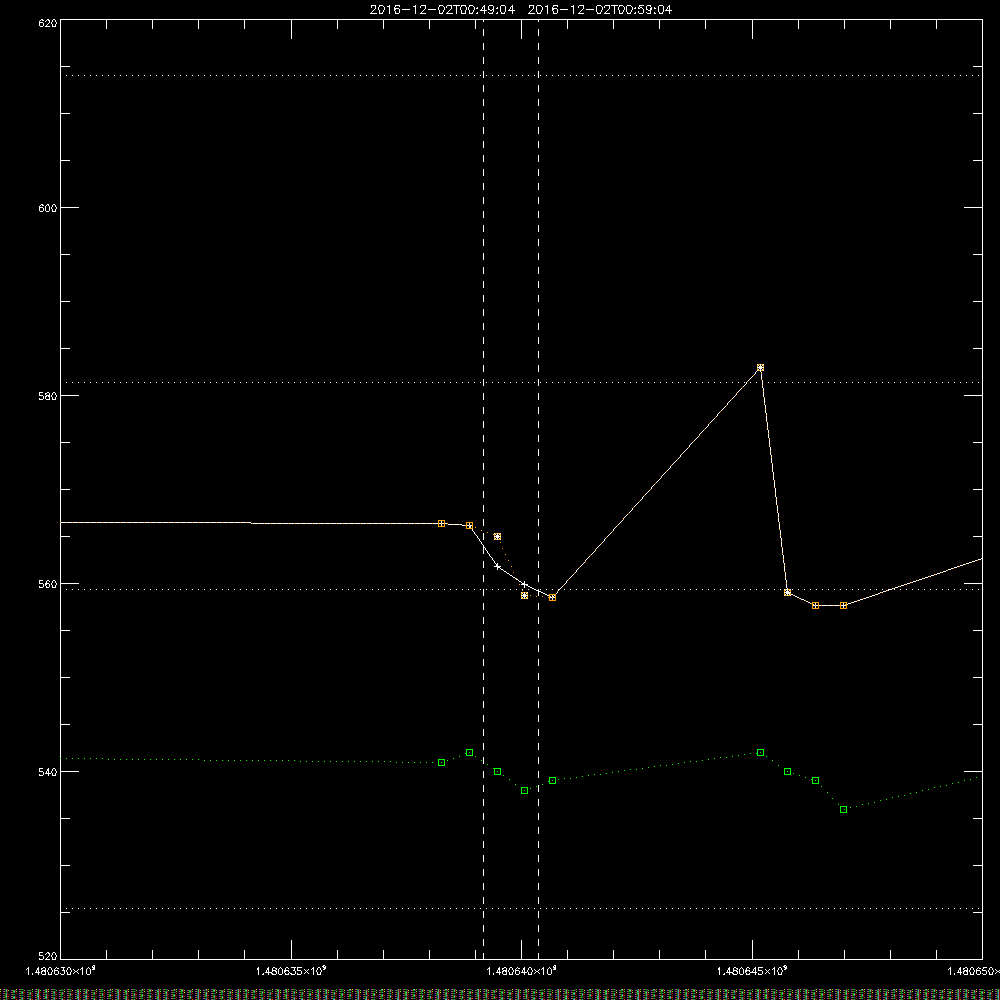Select the y-axis label 580

48,395
